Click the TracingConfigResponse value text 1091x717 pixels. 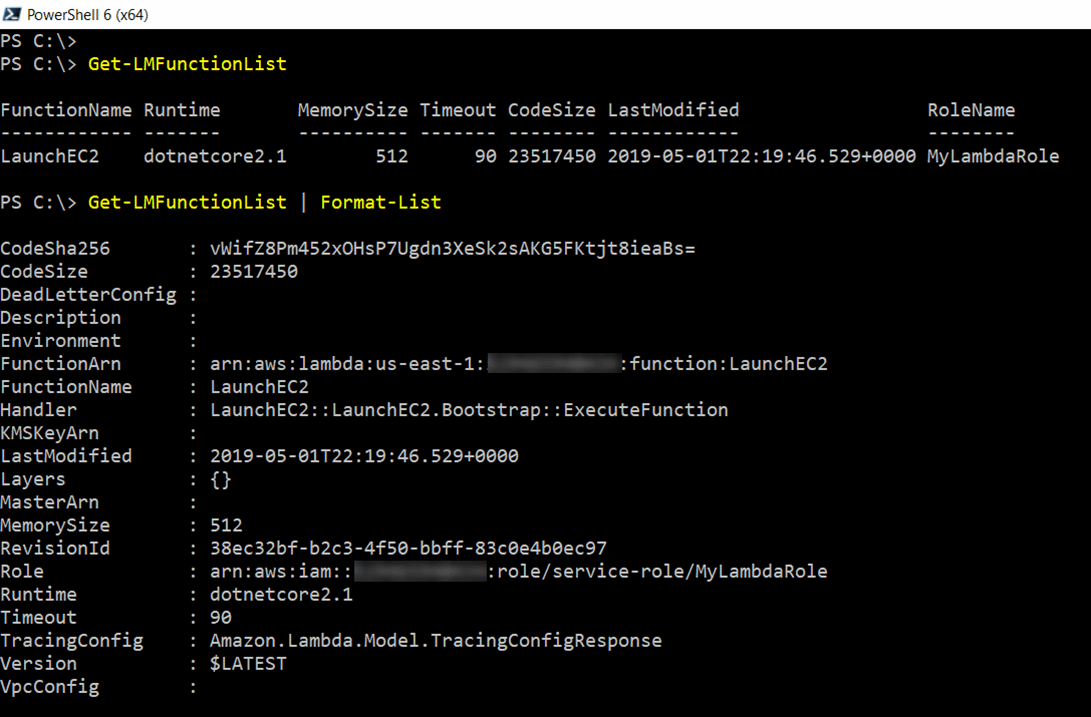pos(435,640)
